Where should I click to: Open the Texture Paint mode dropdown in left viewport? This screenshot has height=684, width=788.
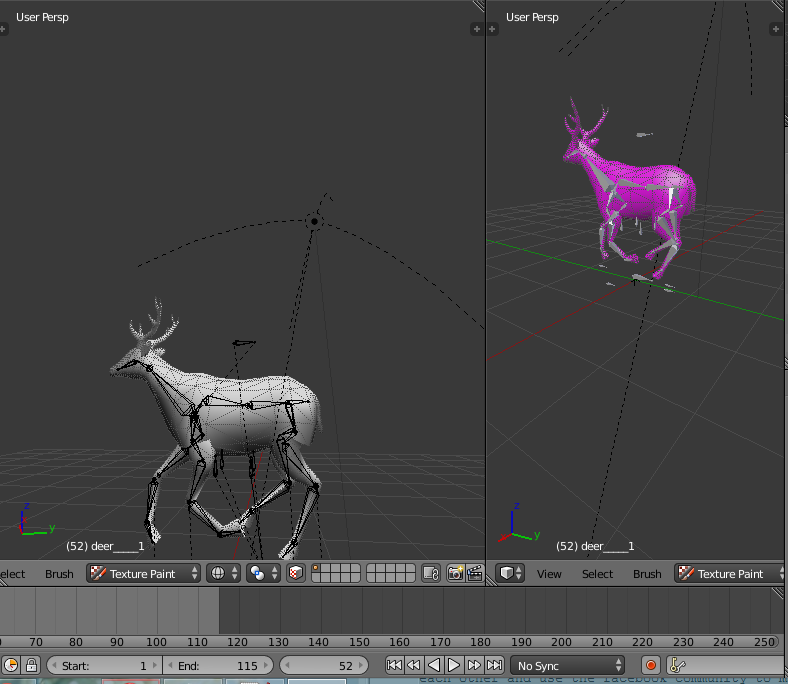tap(143, 573)
